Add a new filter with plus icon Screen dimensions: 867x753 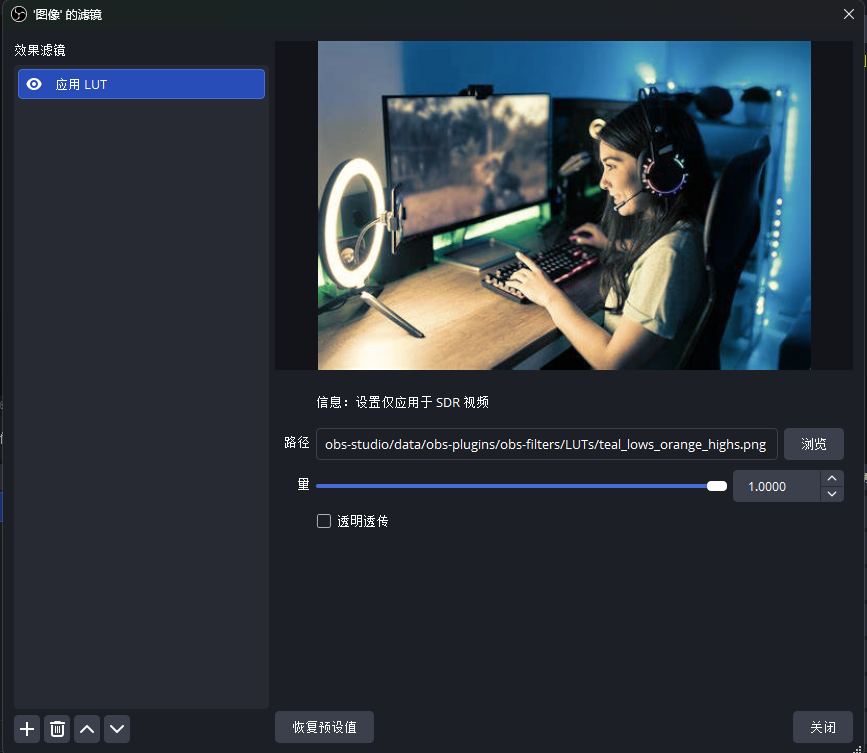point(27,729)
